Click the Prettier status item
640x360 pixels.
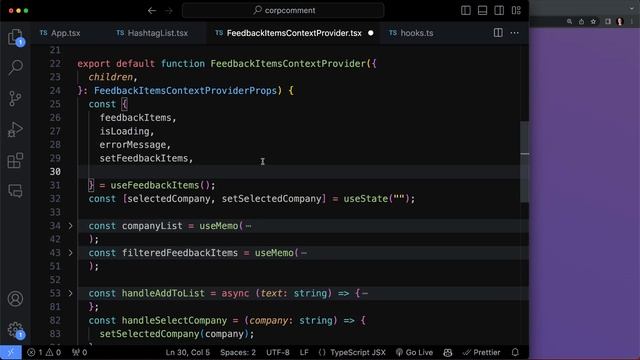point(482,352)
